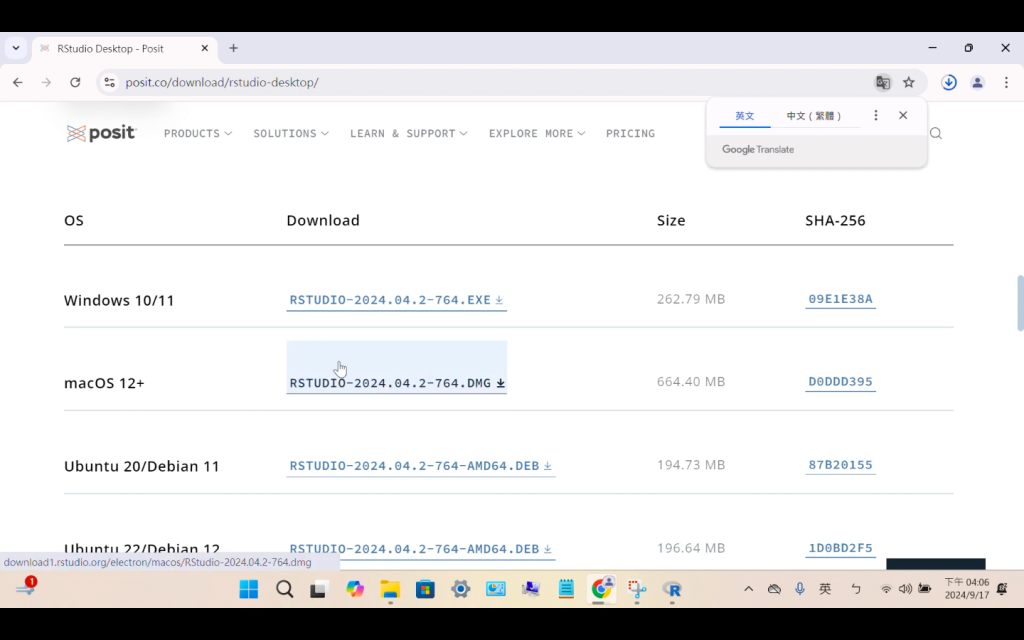Open the PRICING page
This screenshot has width=1024, height=640.
click(630, 133)
